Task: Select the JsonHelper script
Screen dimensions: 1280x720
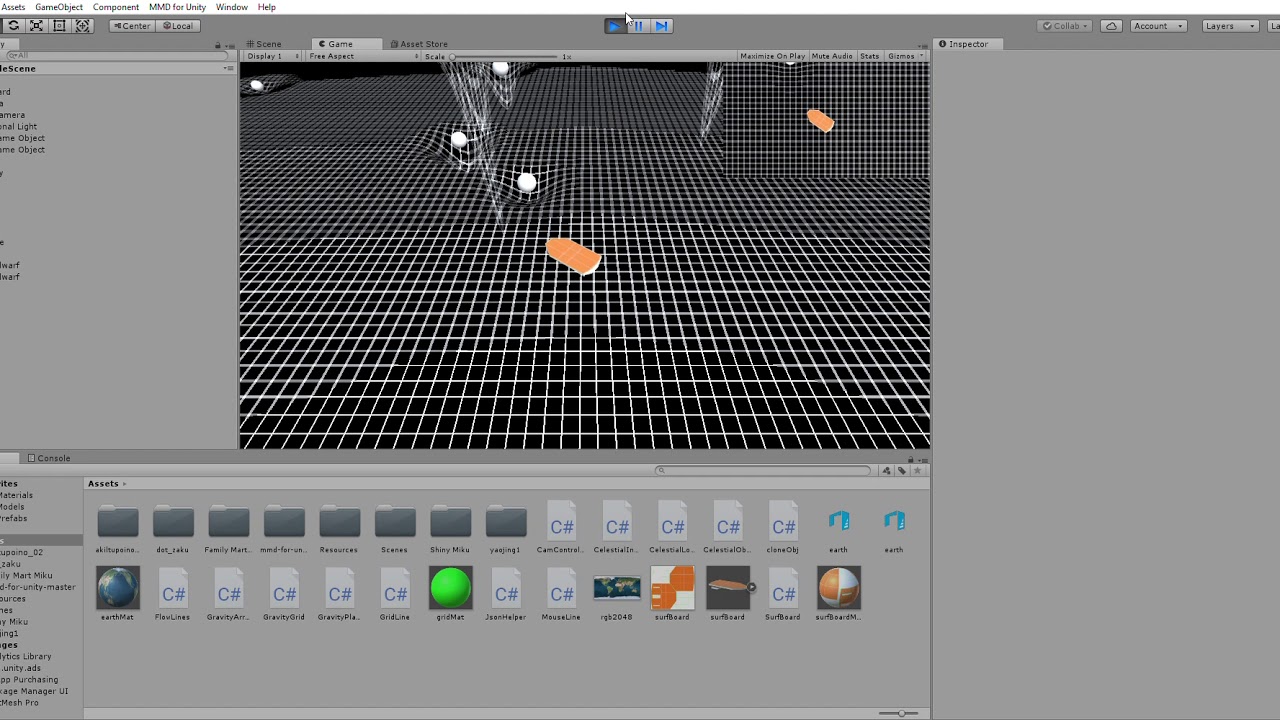Action: 505,594
